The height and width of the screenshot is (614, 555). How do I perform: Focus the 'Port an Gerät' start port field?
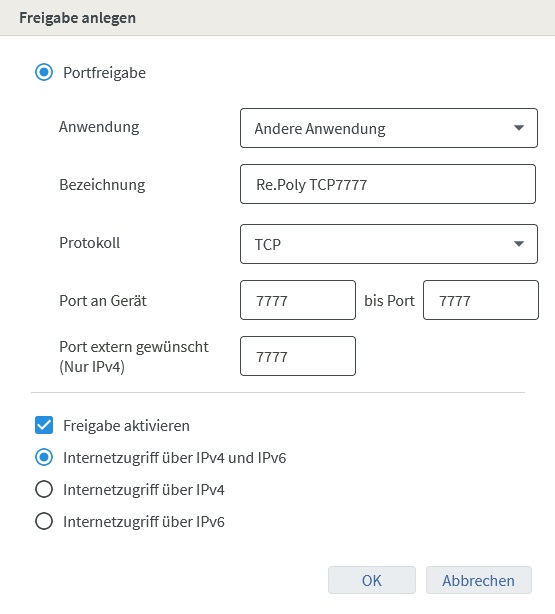pyautogui.click(x=298, y=300)
